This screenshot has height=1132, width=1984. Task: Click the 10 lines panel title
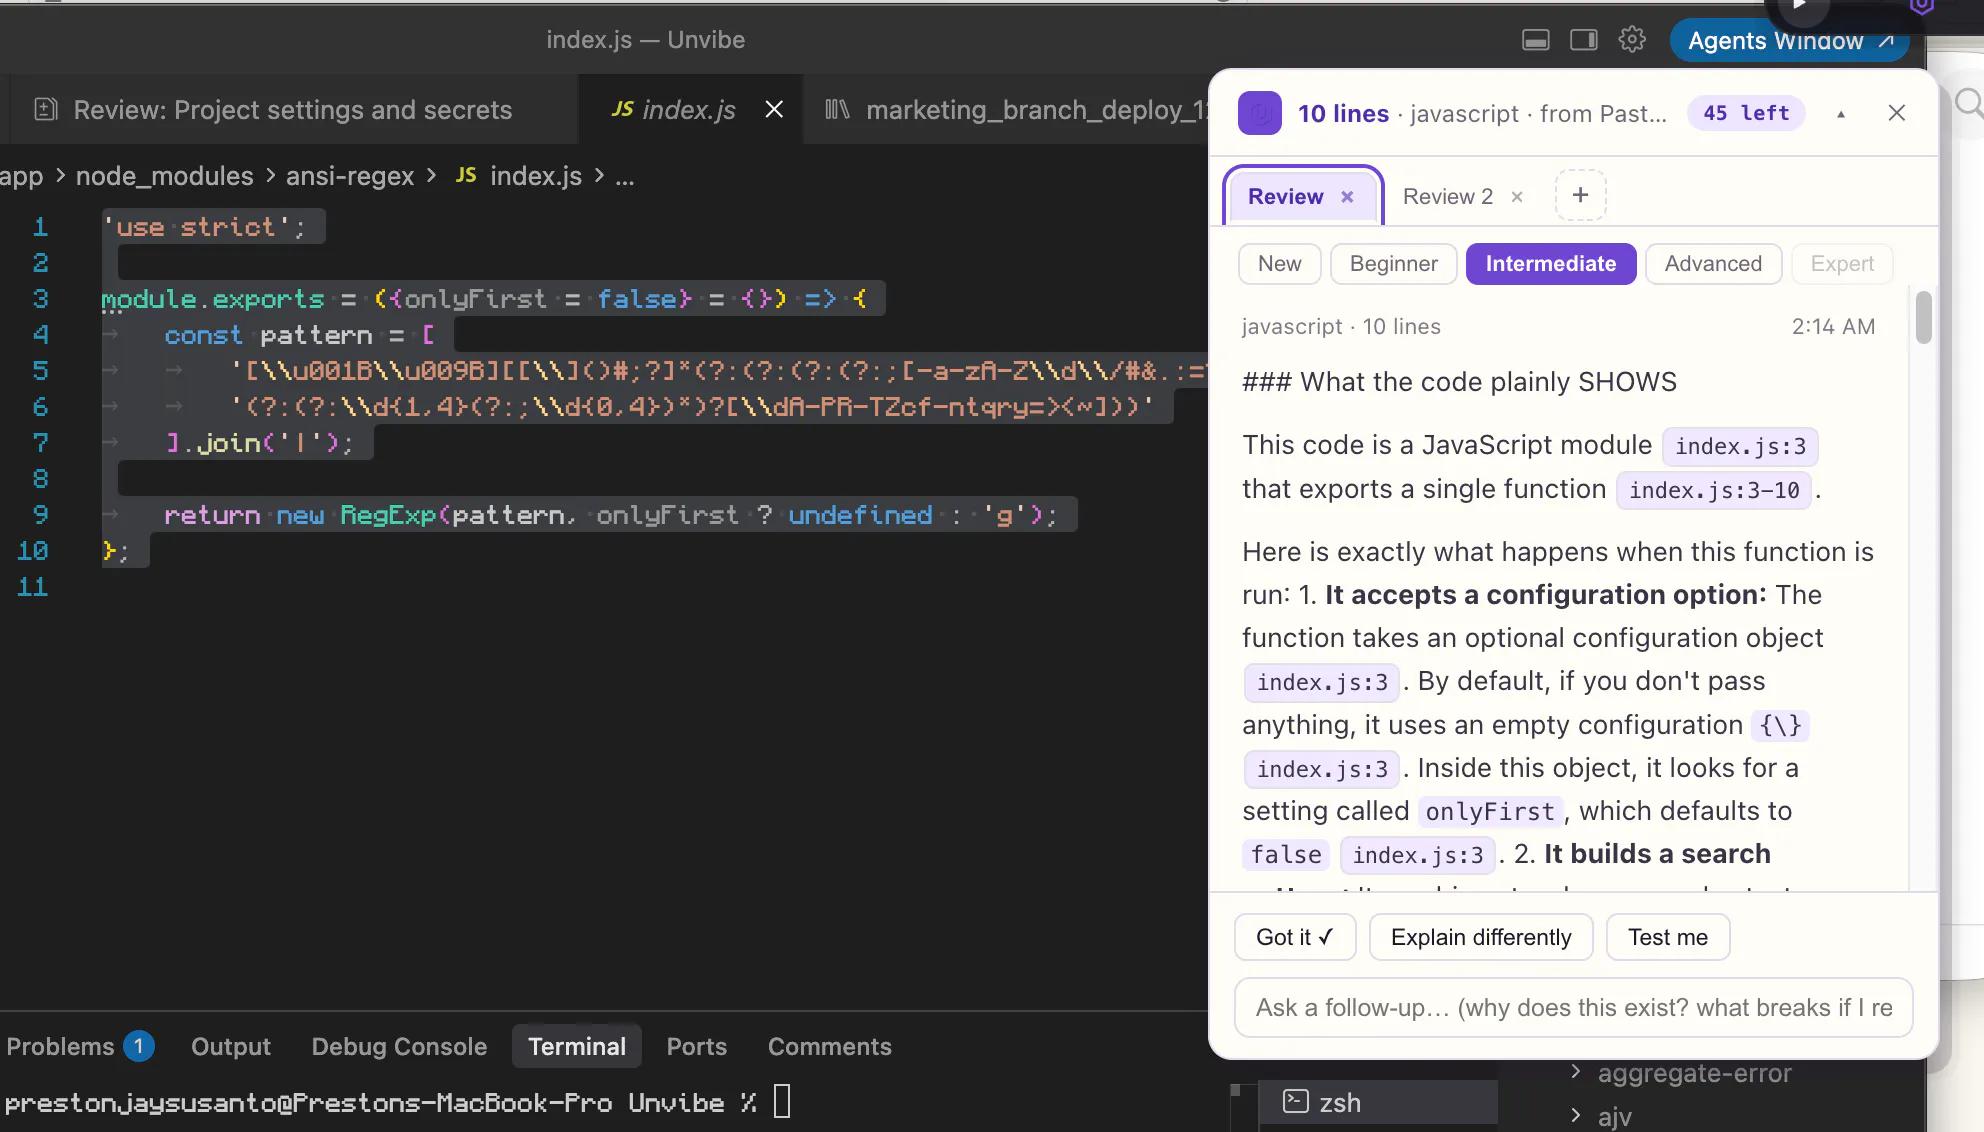click(x=1343, y=113)
